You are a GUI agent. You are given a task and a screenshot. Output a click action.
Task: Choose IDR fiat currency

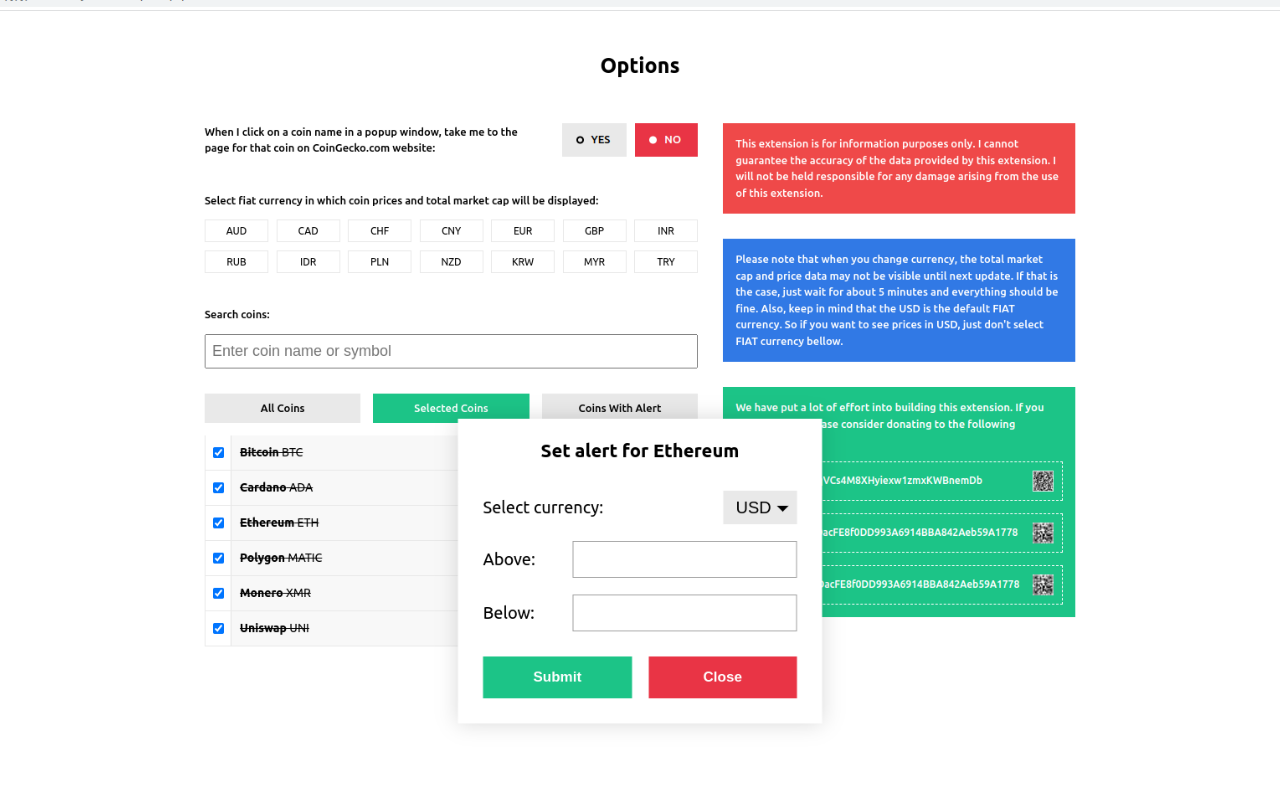pyautogui.click(x=308, y=262)
